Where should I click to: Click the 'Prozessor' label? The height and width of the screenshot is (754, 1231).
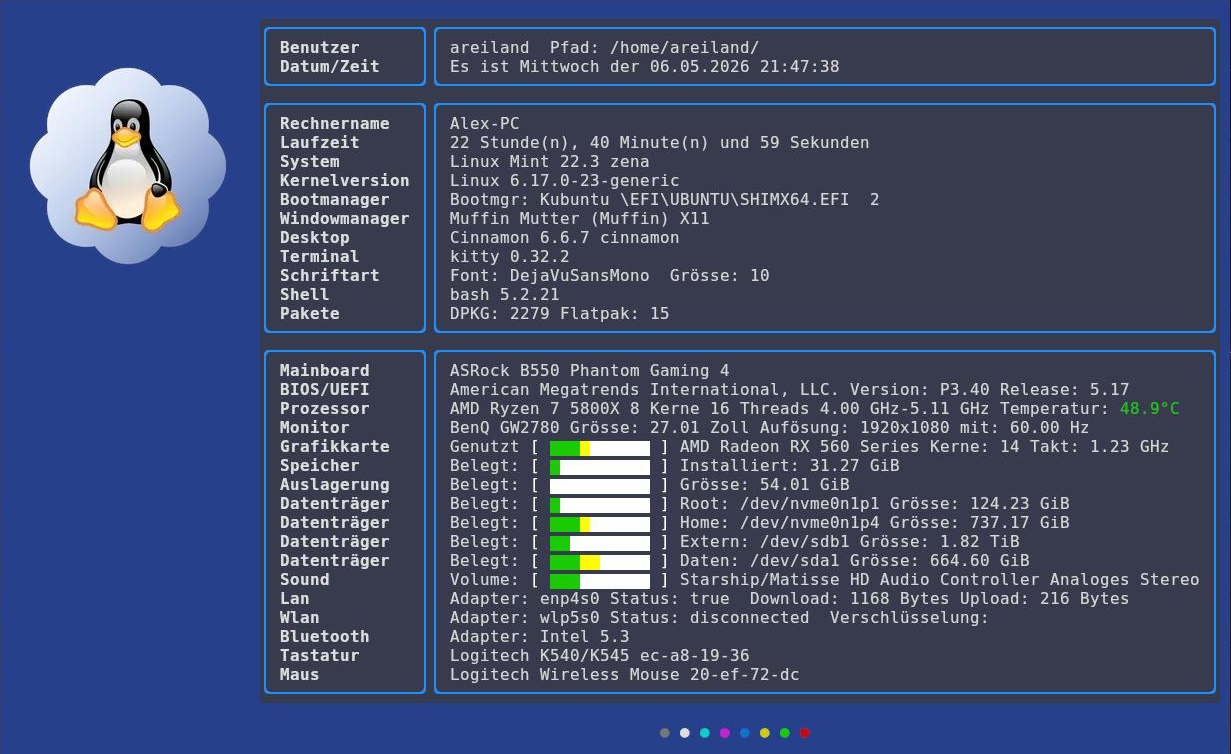pos(325,408)
